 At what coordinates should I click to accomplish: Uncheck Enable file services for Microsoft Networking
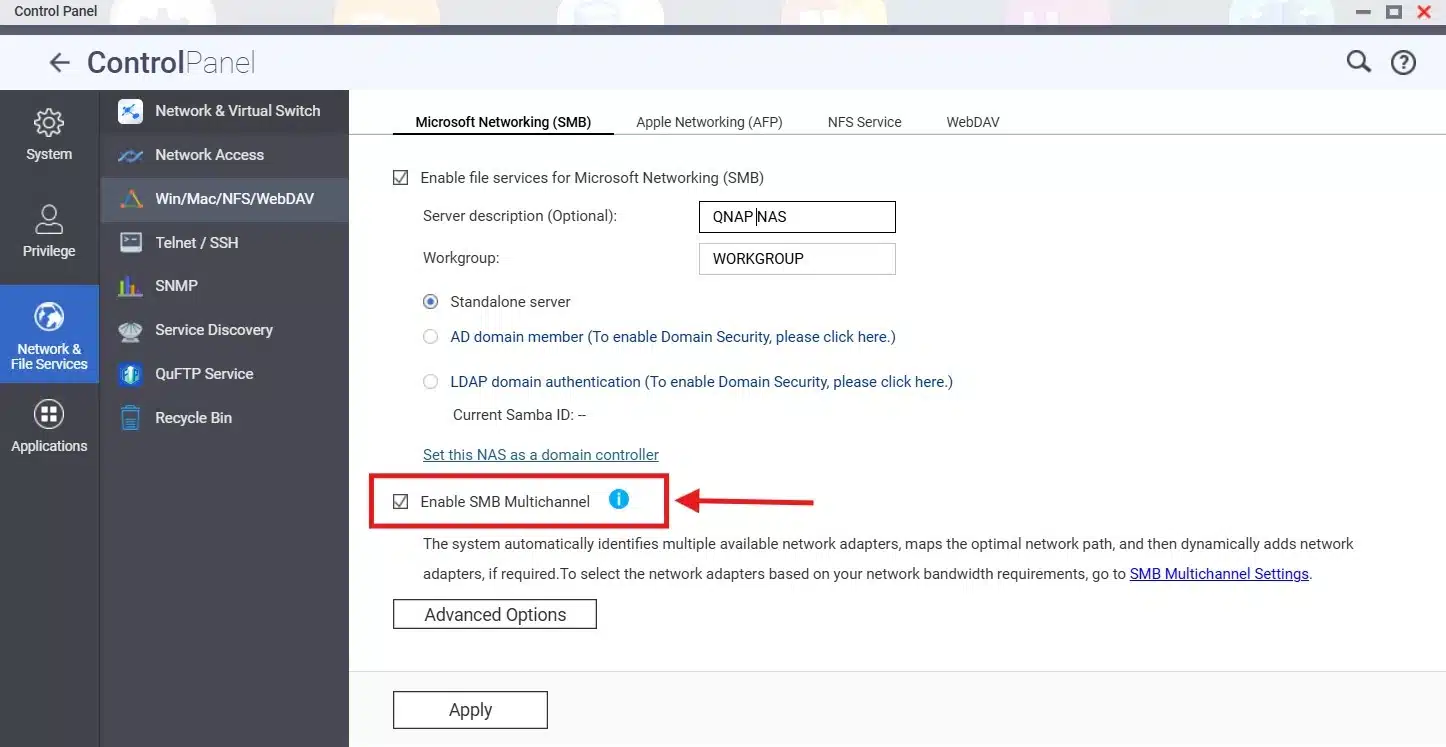(400, 177)
